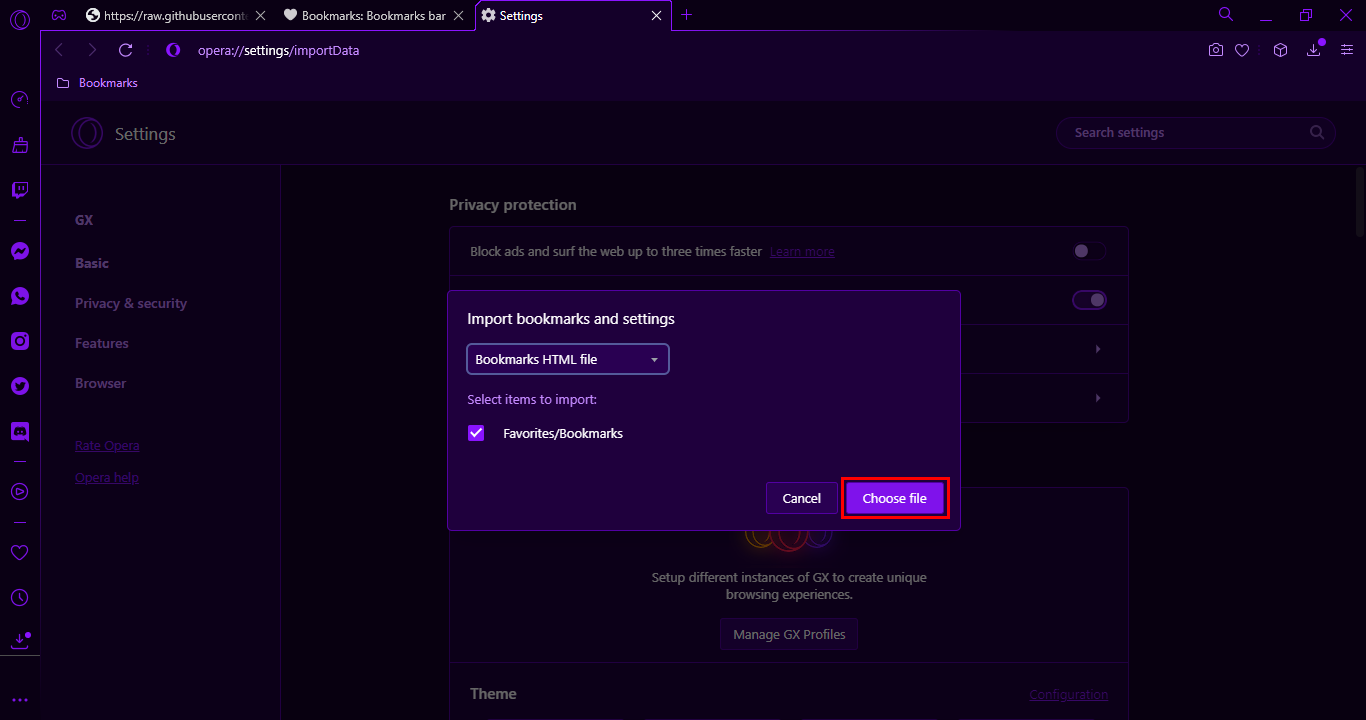The image size is (1366, 720).
Task: Open the Opera menu logo icon
Action: 19,21
